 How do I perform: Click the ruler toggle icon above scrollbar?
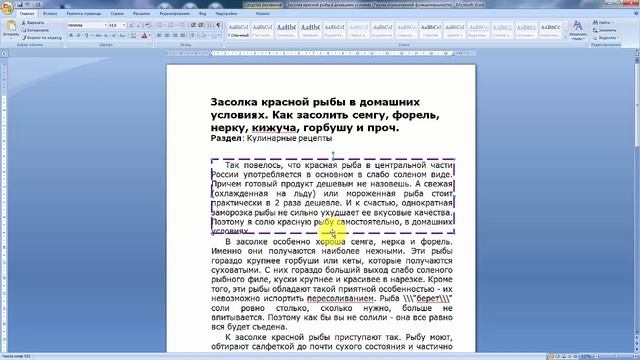[x=637, y=53]
